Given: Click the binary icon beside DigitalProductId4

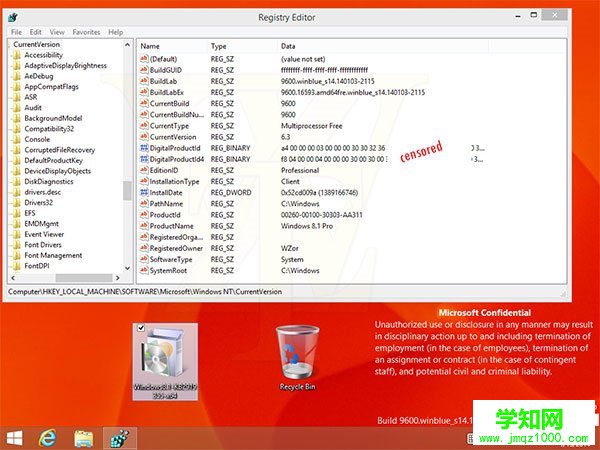Looking at the screenshot, I should coord(144,159).
